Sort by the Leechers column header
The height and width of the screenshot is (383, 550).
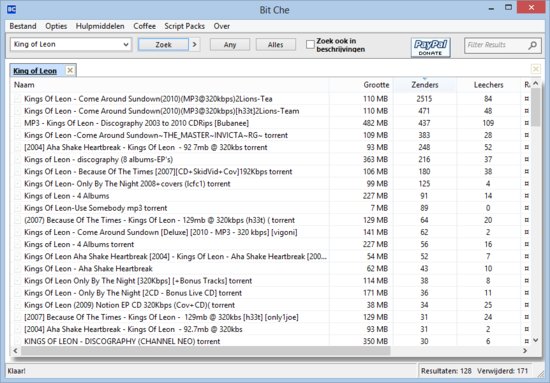[x=489, y=85]
